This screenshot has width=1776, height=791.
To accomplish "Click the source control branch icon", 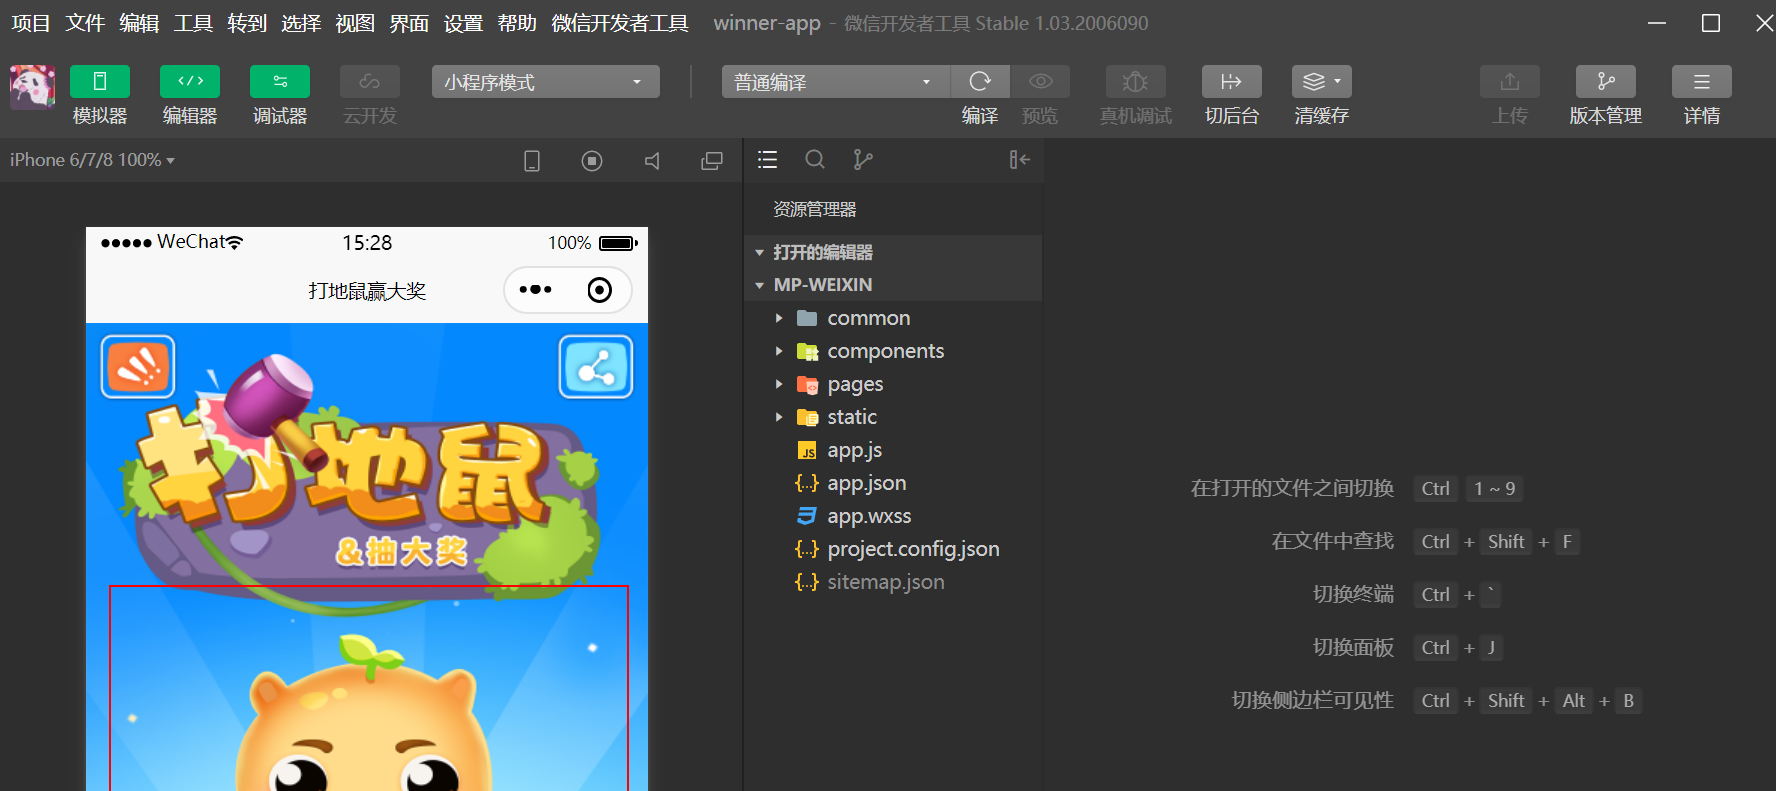I will point(863,160).
